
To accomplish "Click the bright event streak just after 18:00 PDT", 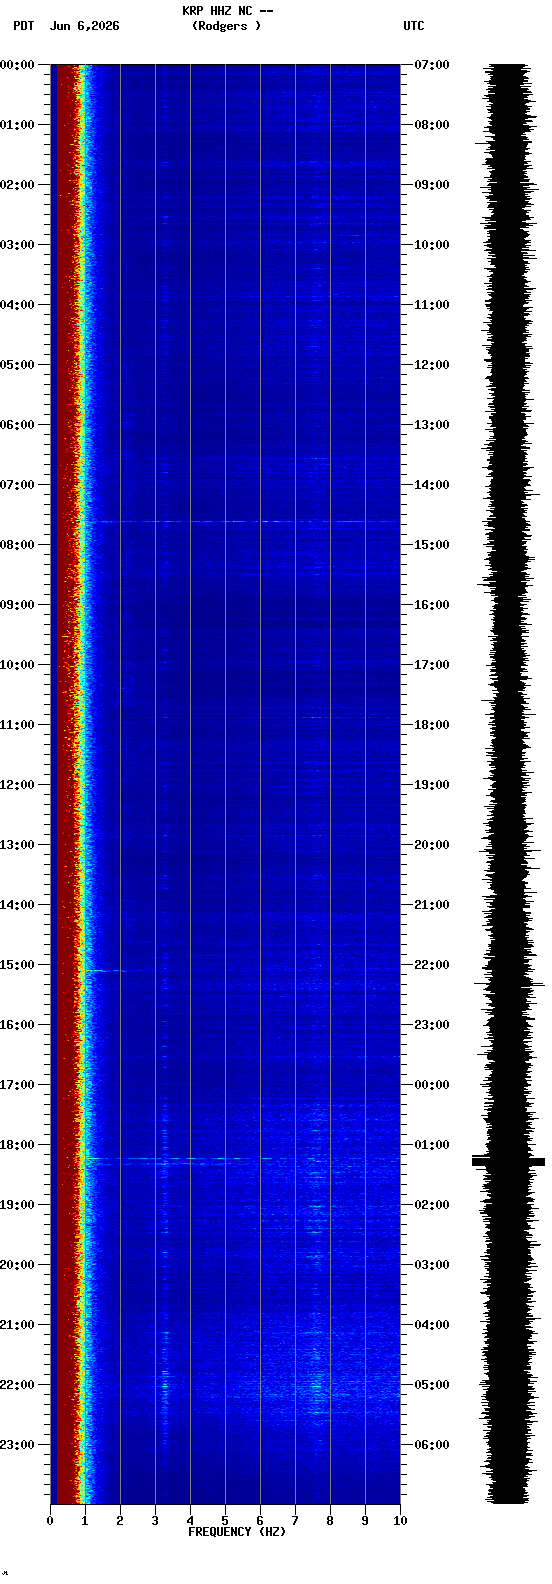I will 180,1159.
